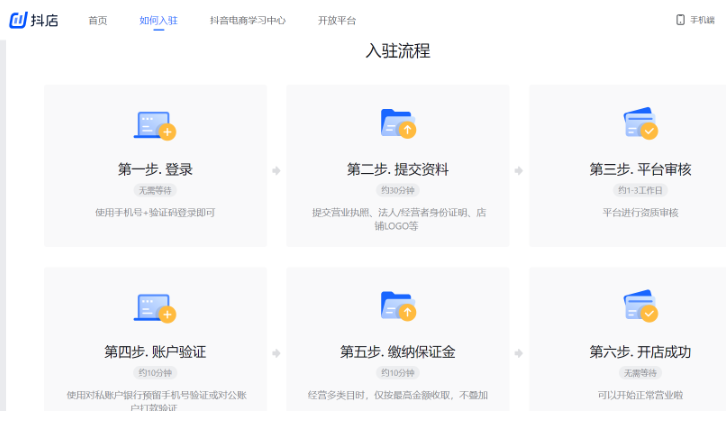
Task: Click the 手机端 phone icon
Action: (x=680, y=20)
